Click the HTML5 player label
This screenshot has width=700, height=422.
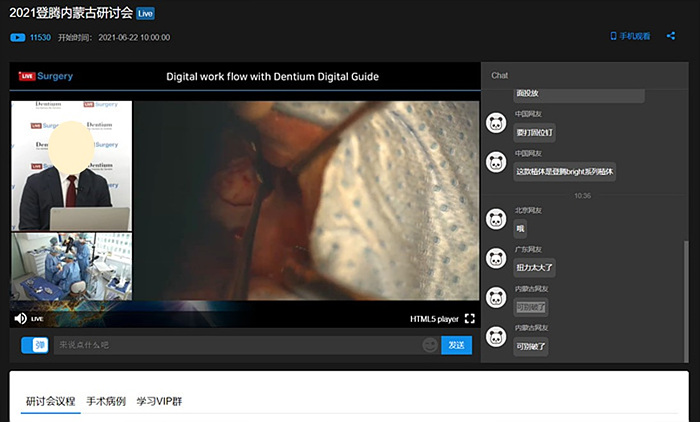click(x=434, y=319)
